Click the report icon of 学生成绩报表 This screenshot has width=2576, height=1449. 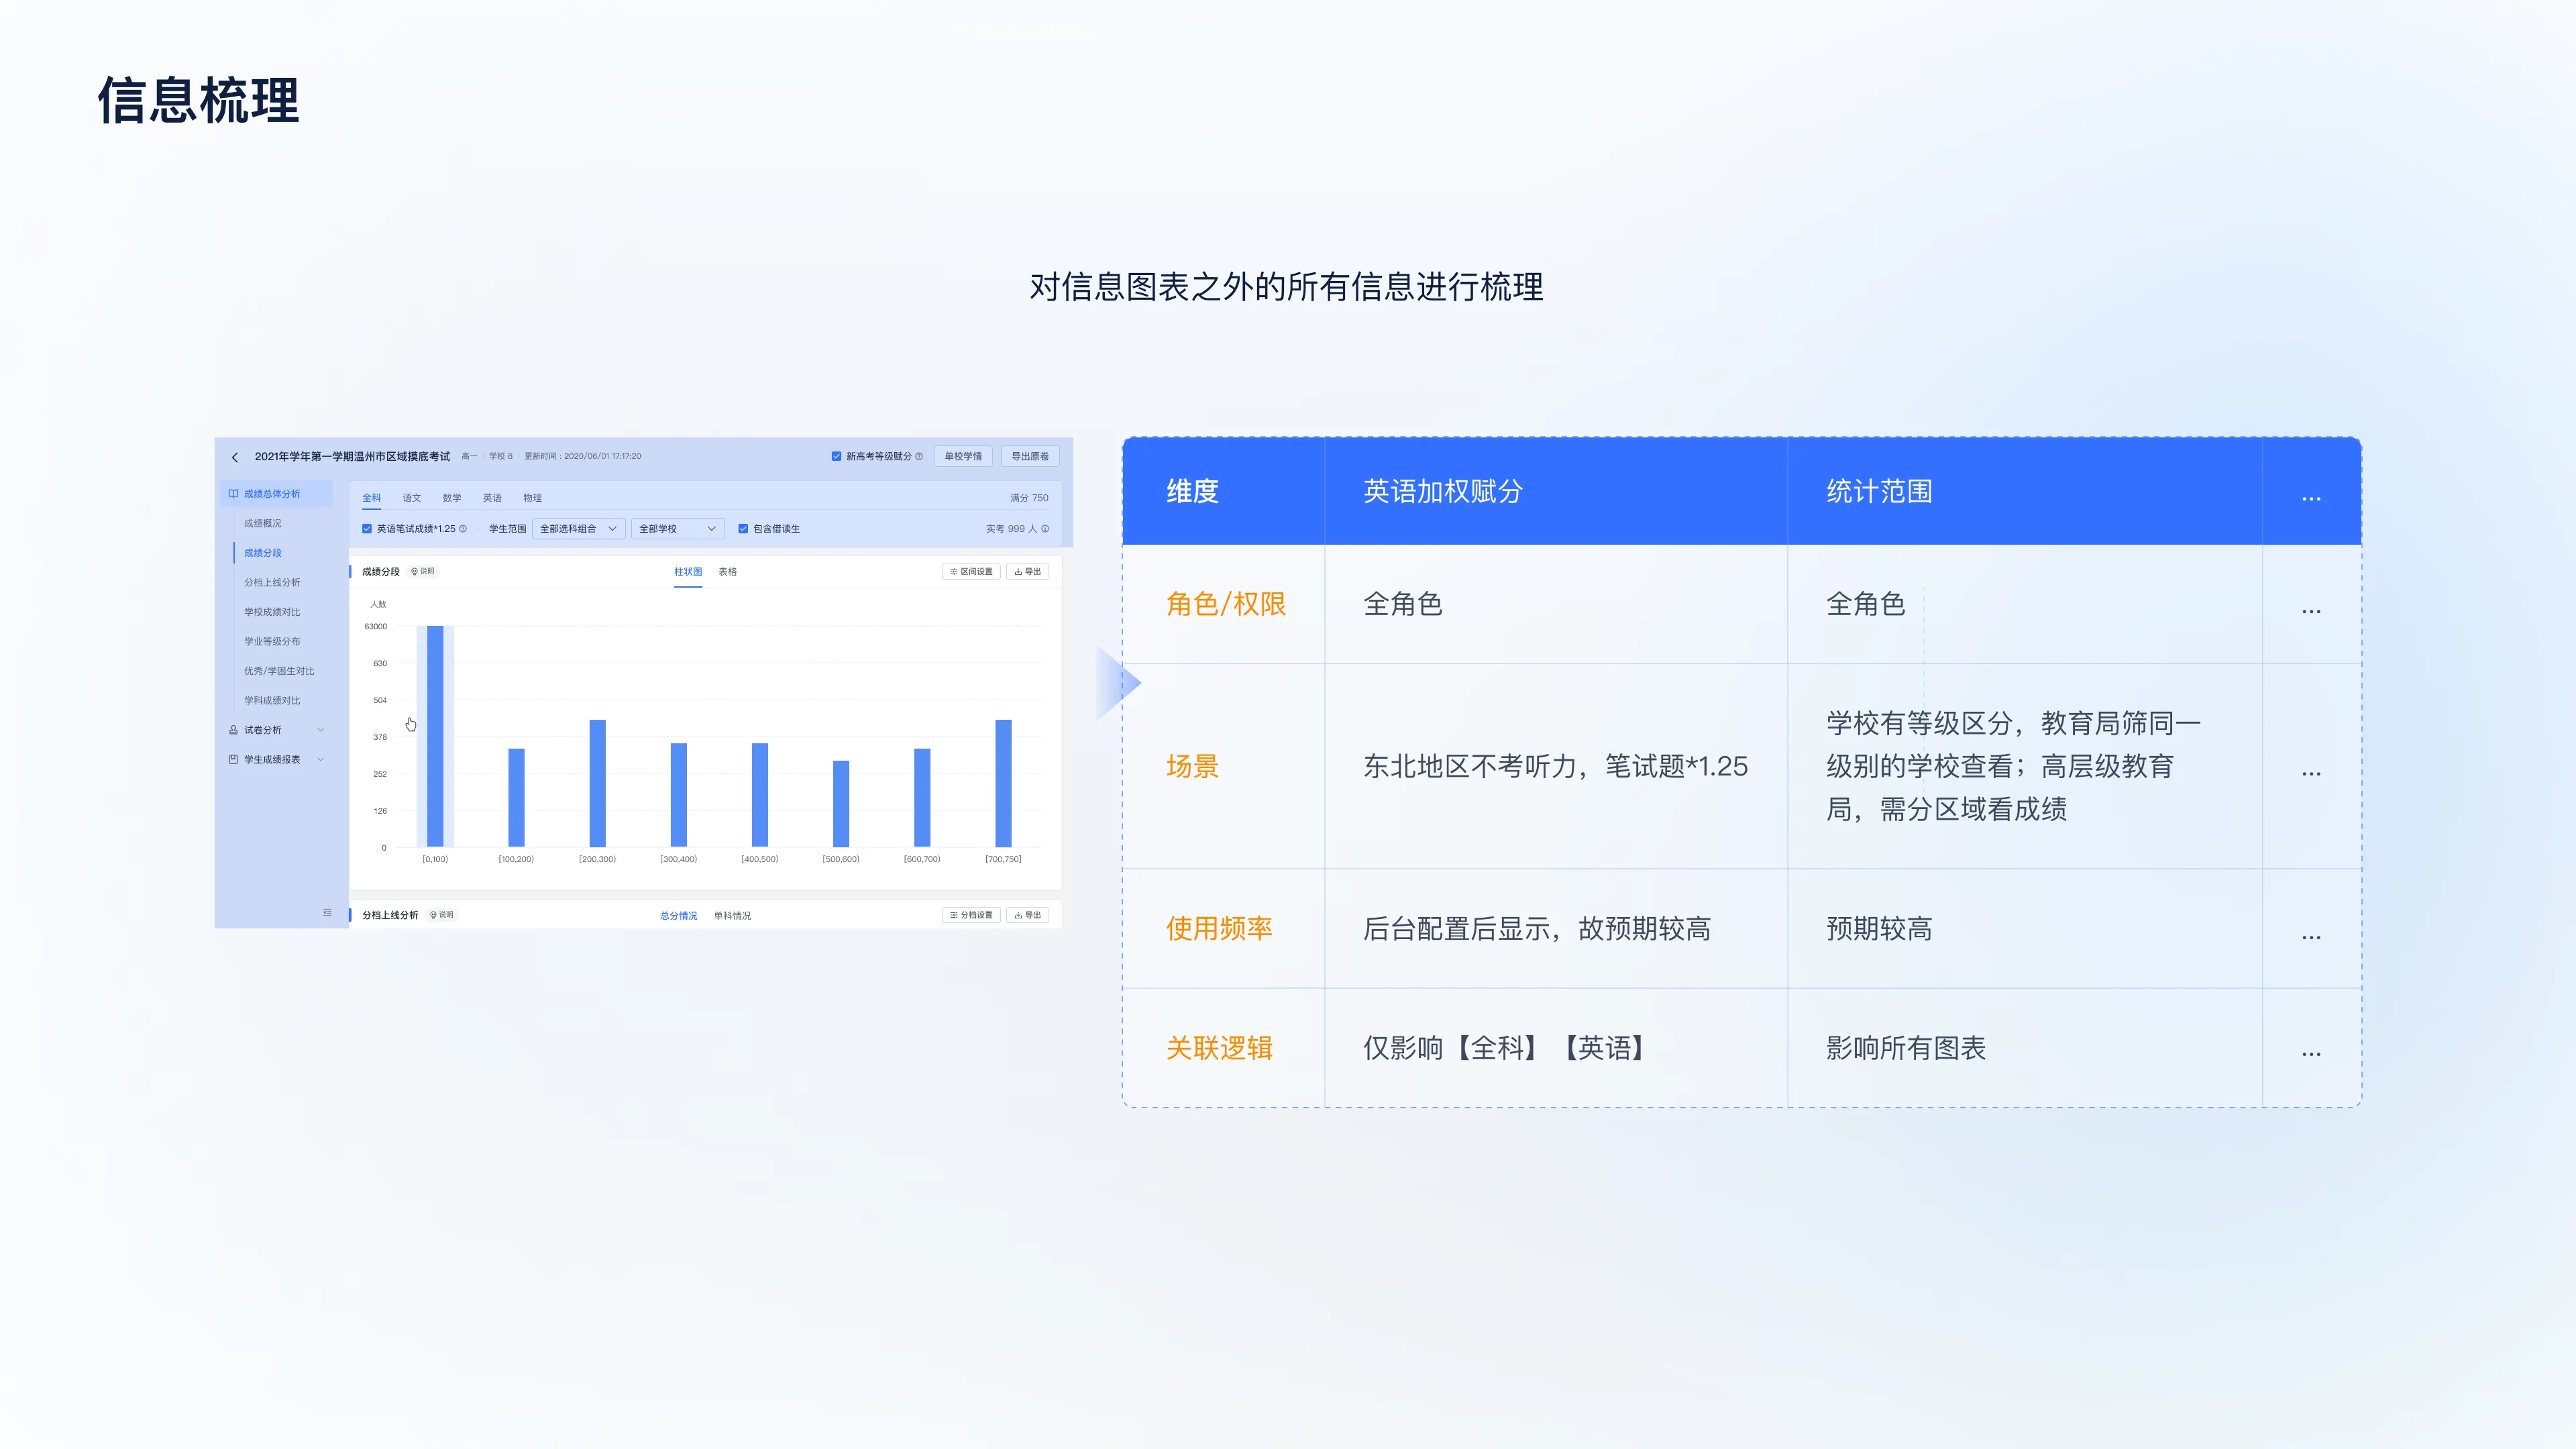tap(233, 759)
